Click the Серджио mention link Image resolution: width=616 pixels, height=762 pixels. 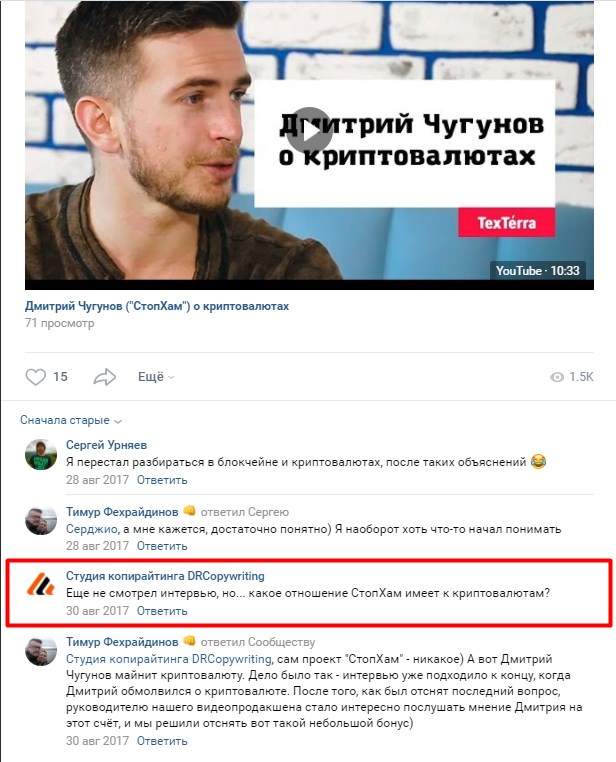click(91, 529)
